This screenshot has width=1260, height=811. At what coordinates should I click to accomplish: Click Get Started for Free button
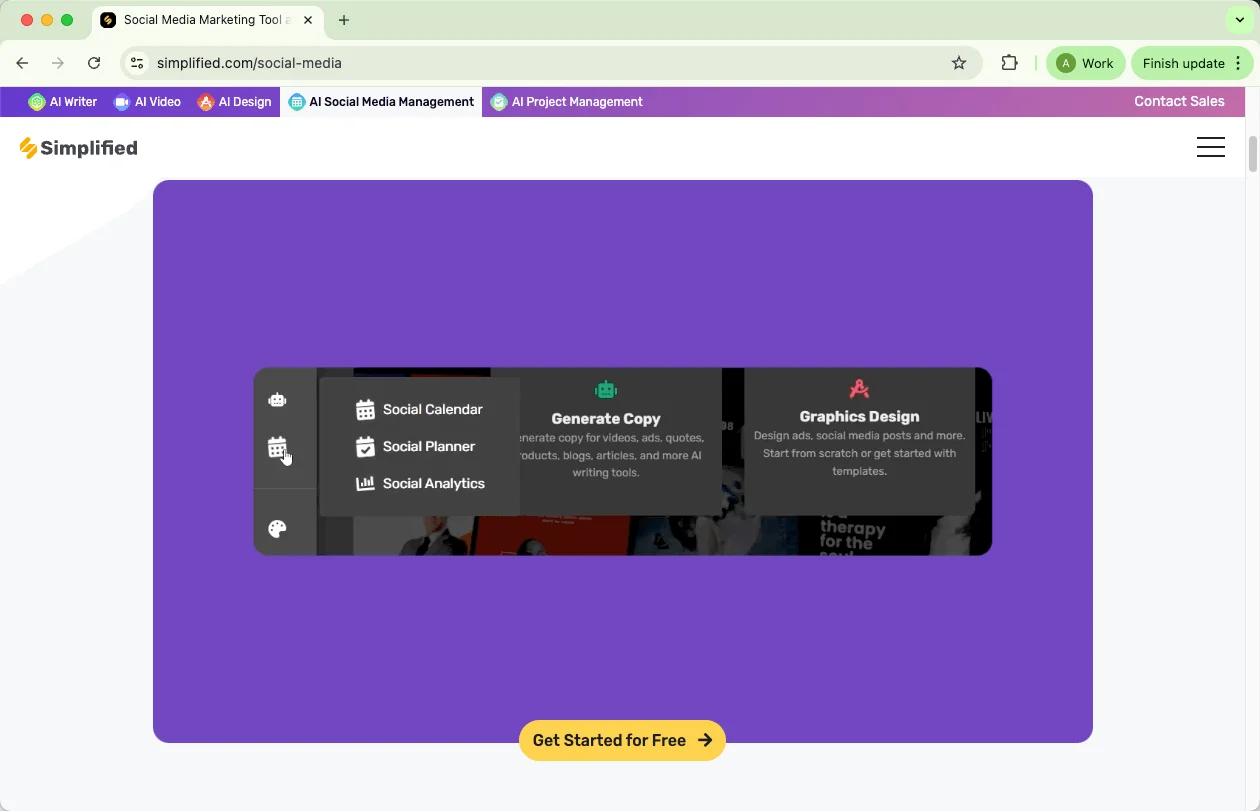622,741
